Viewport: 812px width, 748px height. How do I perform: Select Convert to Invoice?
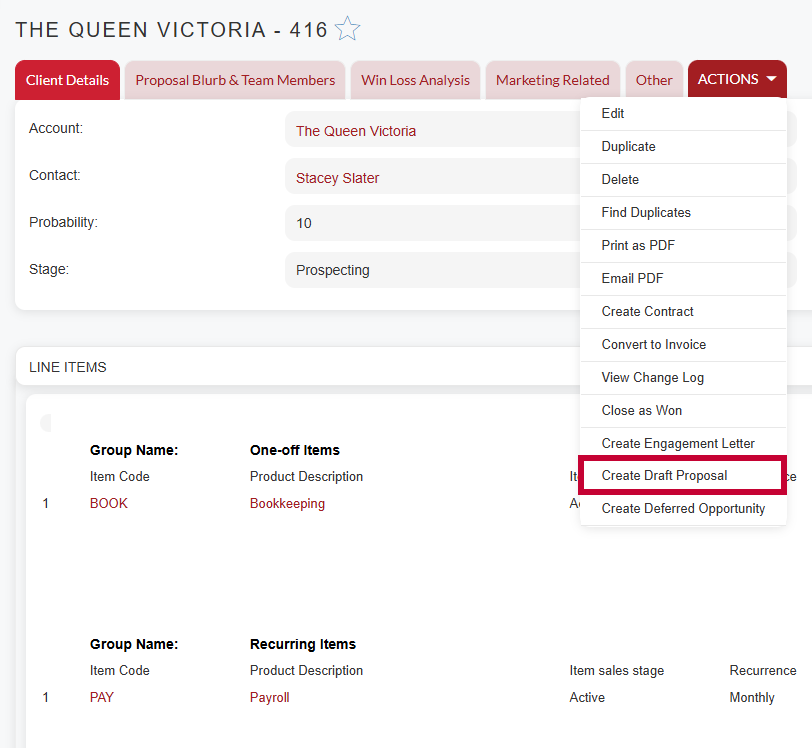(x=683, y=345)
